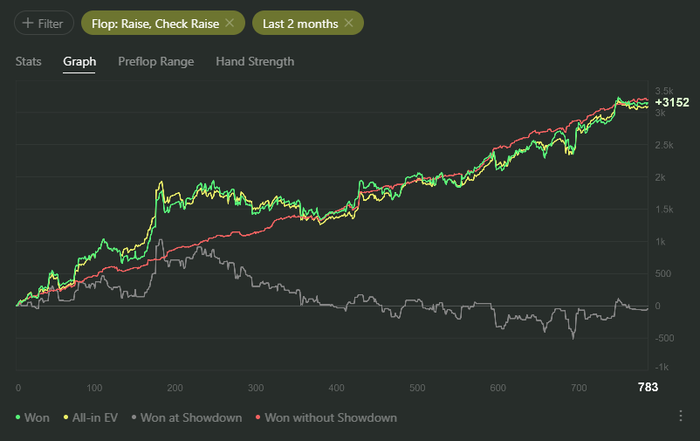The image size is (700, 441).
Task: Click the plus icon to add filter
Action: coord(26,22)
